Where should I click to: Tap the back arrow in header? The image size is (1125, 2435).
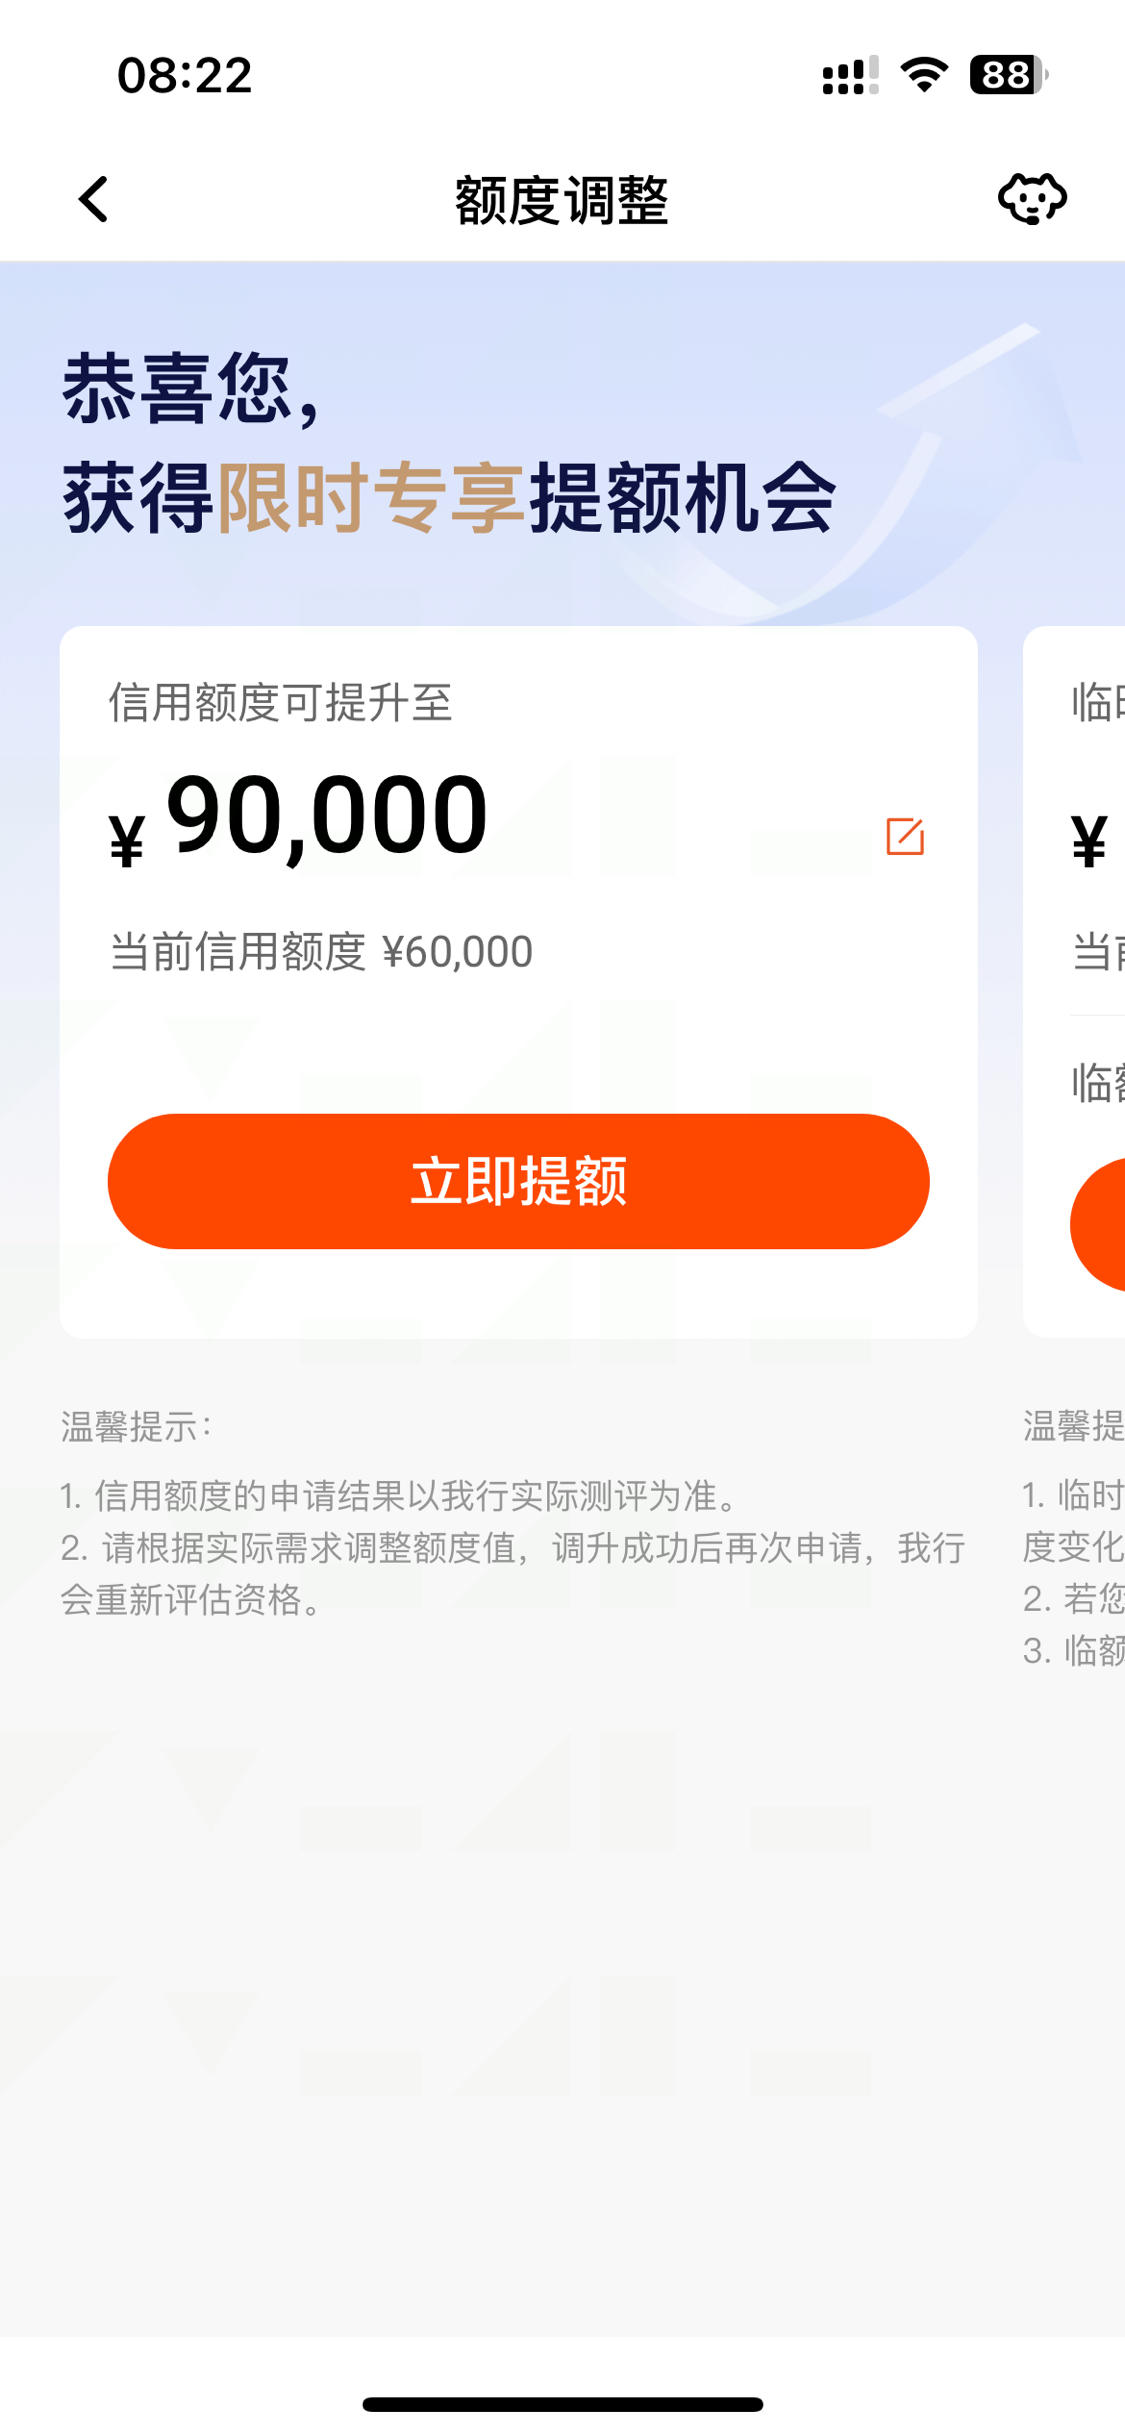tap(93, 199)
